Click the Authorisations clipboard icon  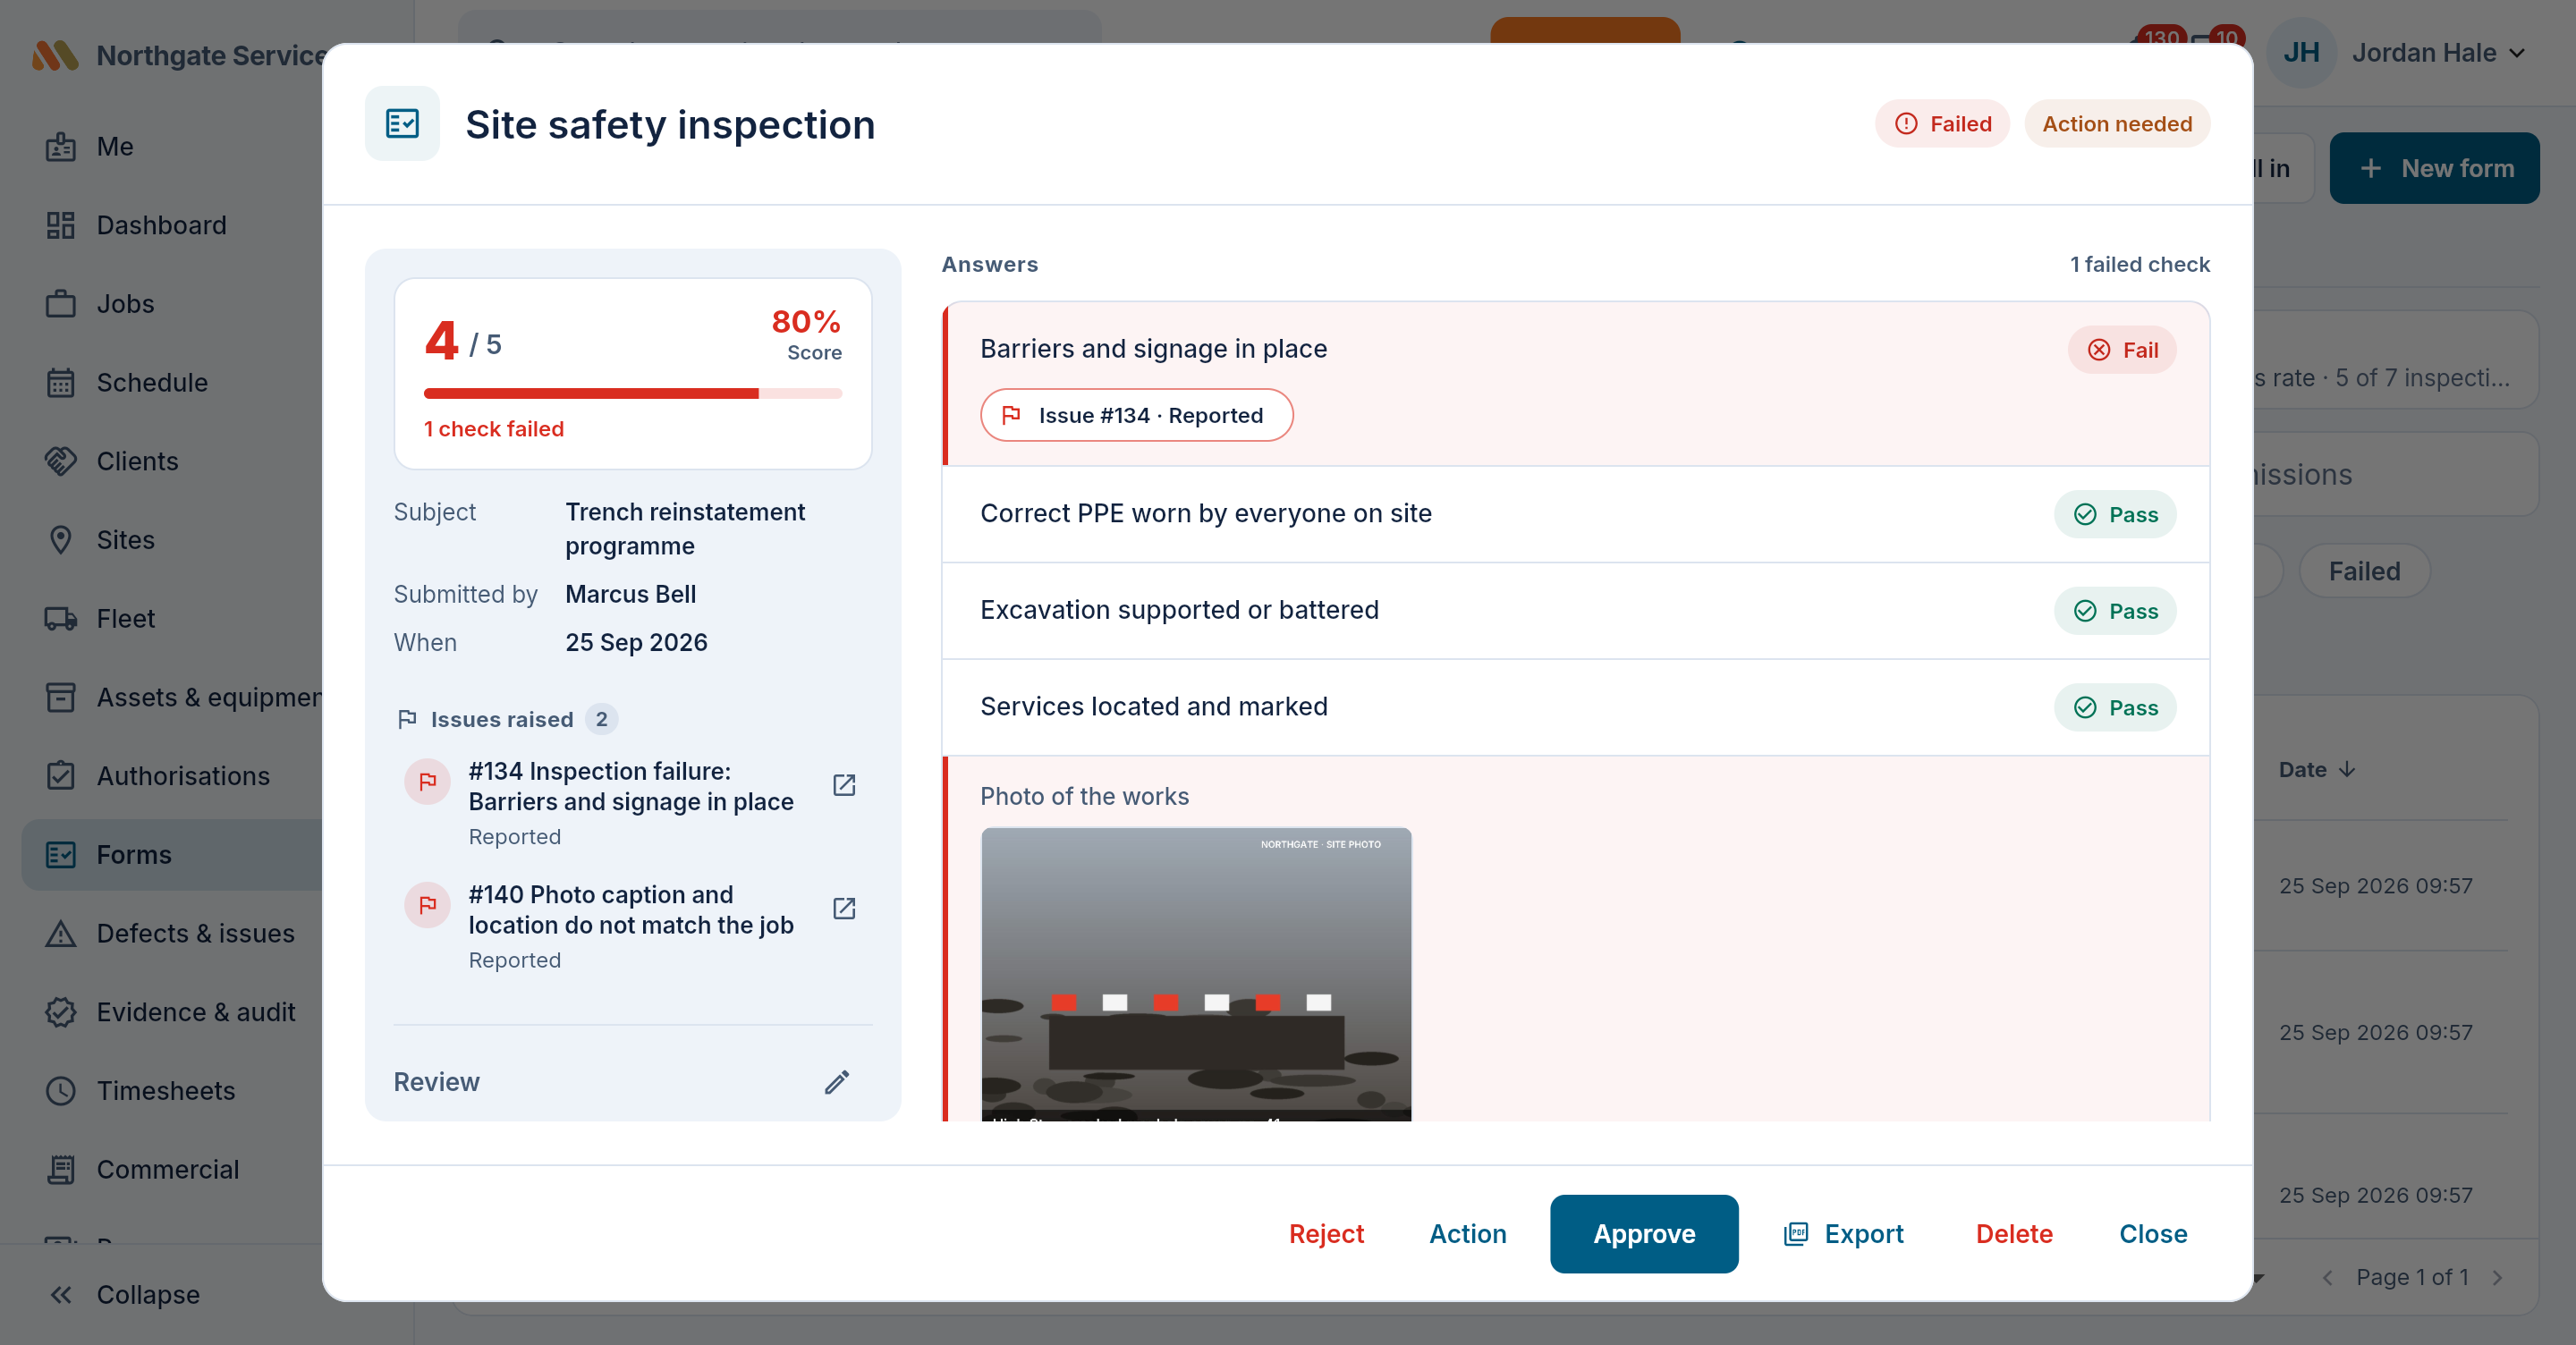coord(61,775)
